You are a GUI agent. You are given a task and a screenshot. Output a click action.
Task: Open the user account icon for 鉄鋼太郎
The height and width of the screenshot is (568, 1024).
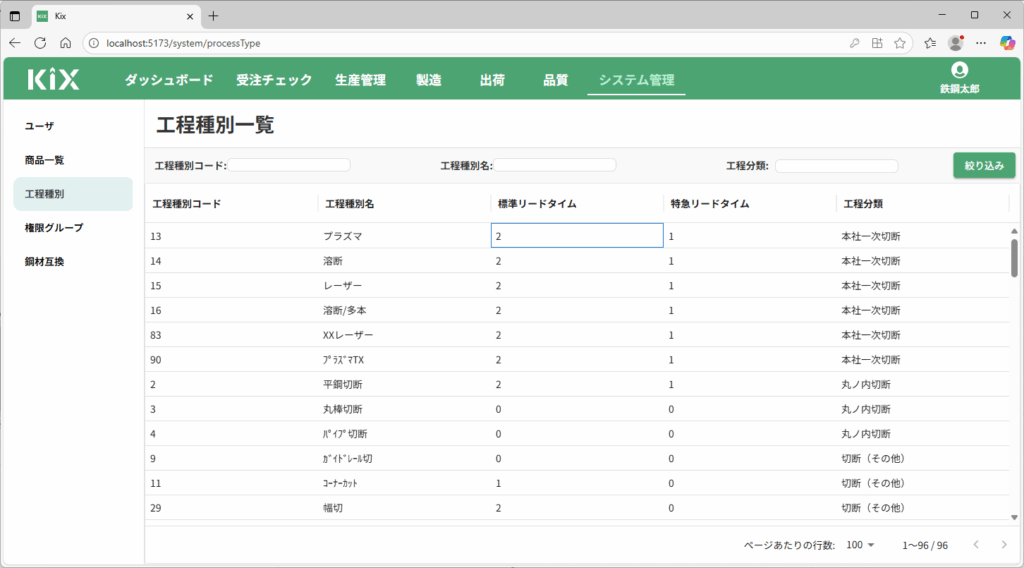[960, 70]
